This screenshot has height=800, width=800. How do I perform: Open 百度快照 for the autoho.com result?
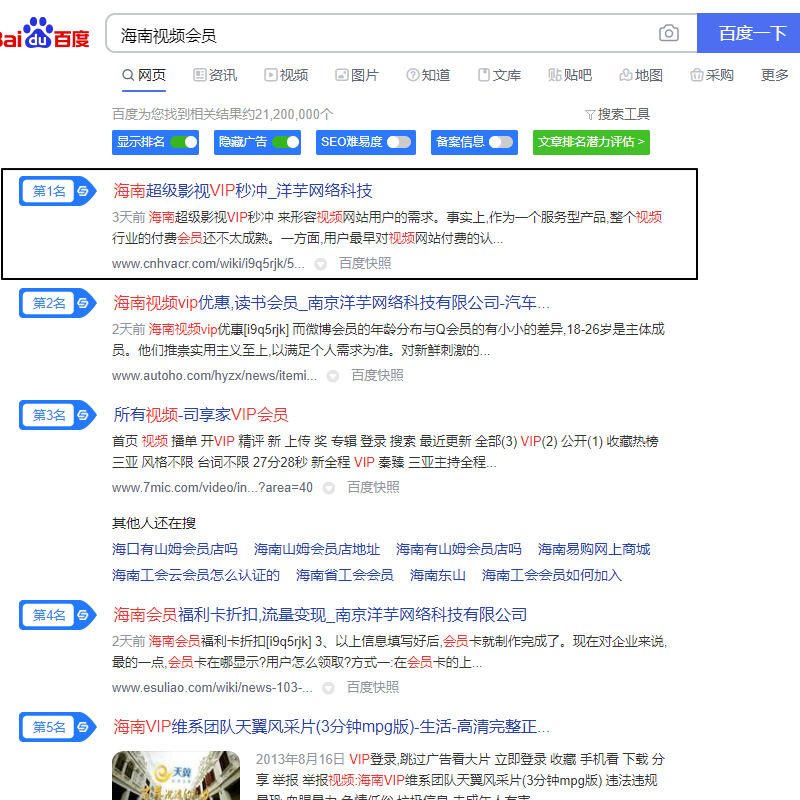point(378,376)
